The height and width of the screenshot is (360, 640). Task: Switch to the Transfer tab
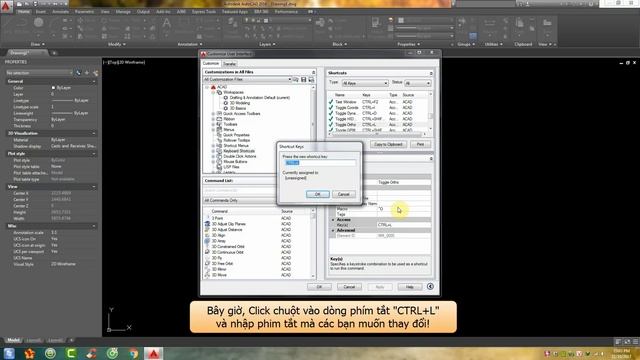(230, 64)
